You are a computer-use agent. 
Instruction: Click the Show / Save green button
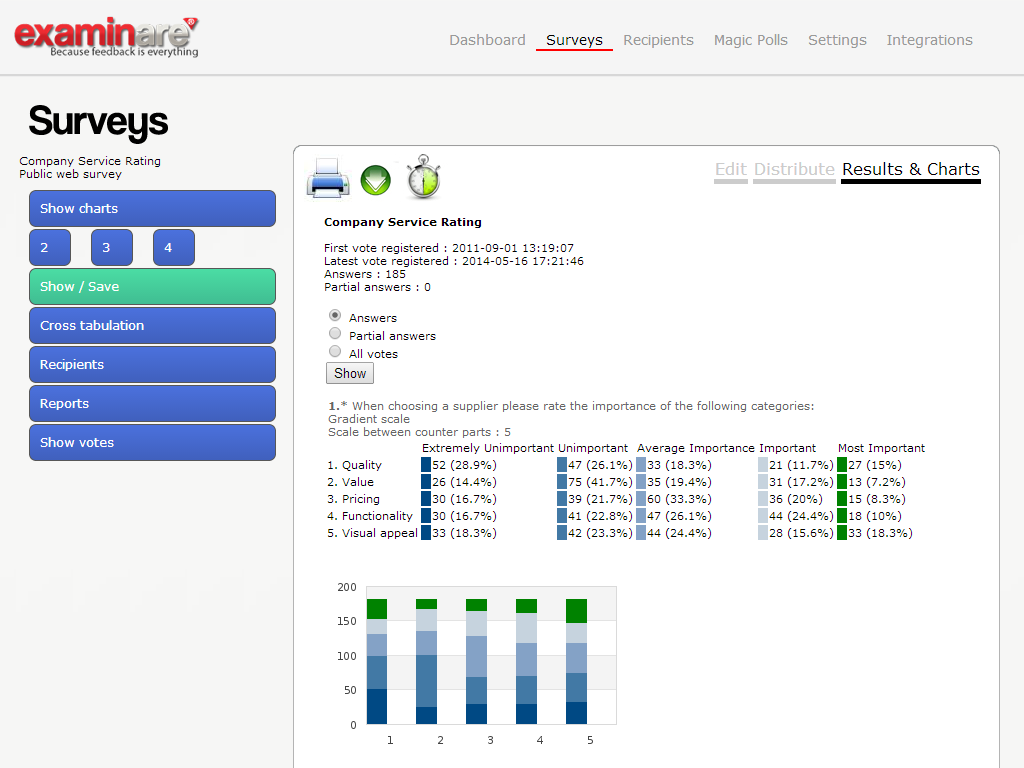(152, 287)
